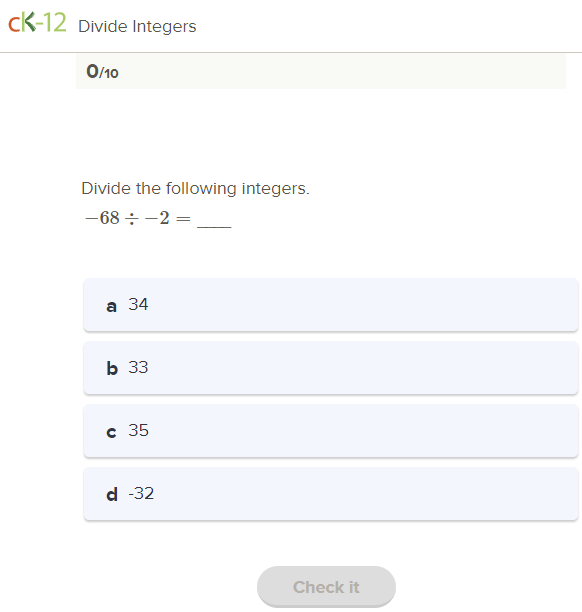Click the Check it button
This screenshot has height=612, width=582.
tap(326, 587)
